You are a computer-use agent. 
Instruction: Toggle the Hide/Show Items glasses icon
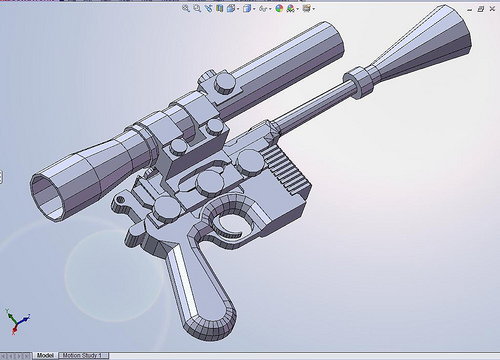263,9
